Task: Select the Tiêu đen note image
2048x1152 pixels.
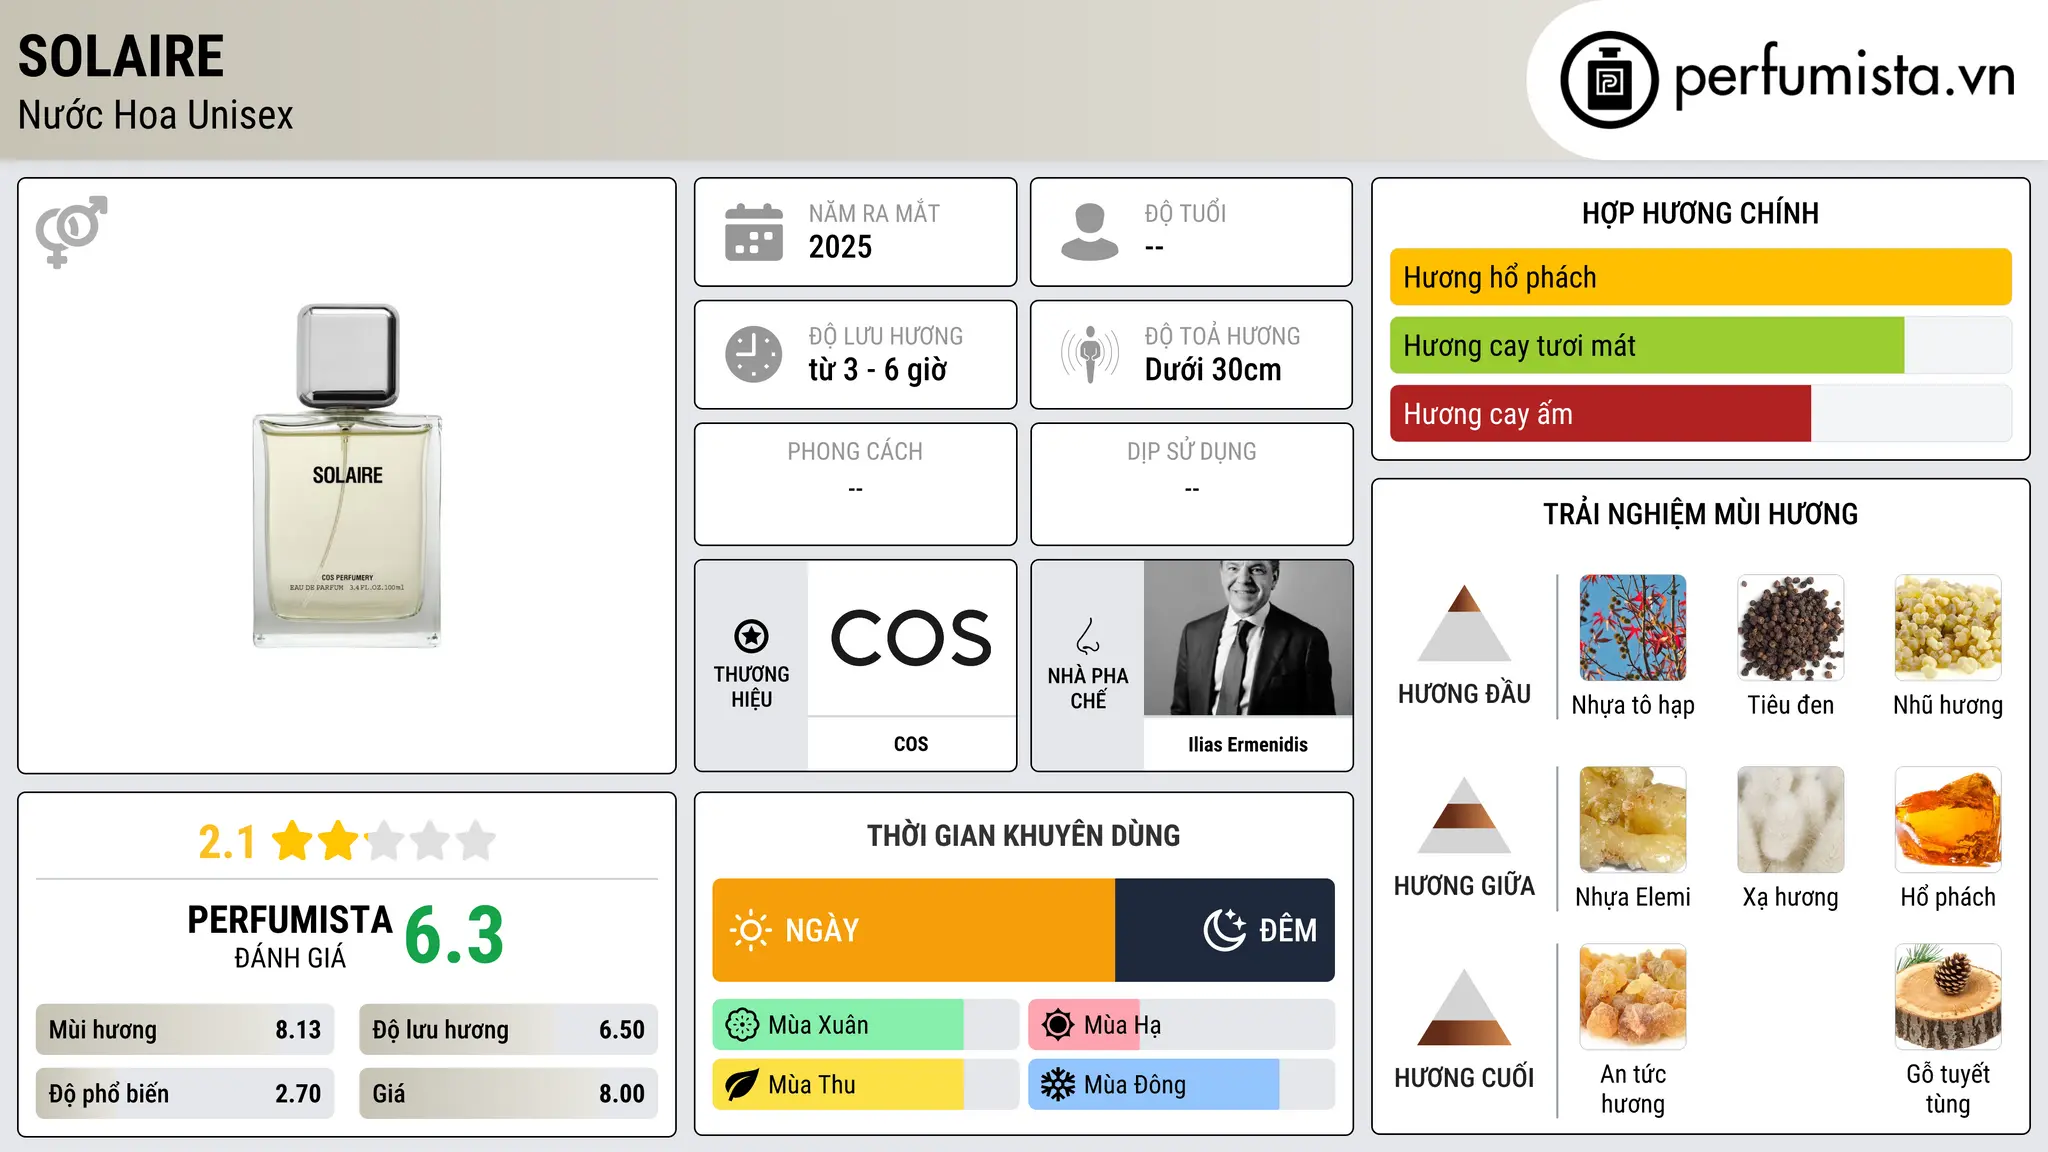Action: [x=1790, y=628]
